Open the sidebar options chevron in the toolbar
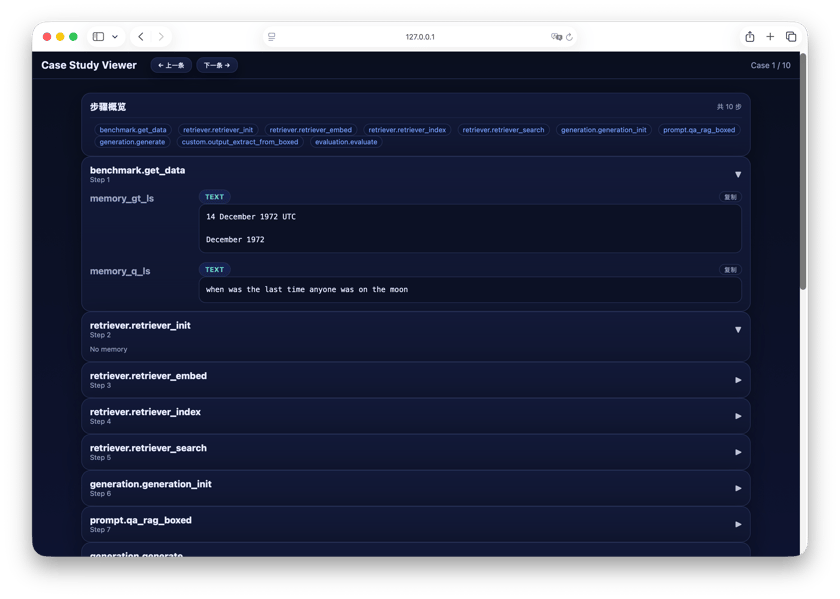This screenshot has width=840, height=599. (x=115, y=36)
